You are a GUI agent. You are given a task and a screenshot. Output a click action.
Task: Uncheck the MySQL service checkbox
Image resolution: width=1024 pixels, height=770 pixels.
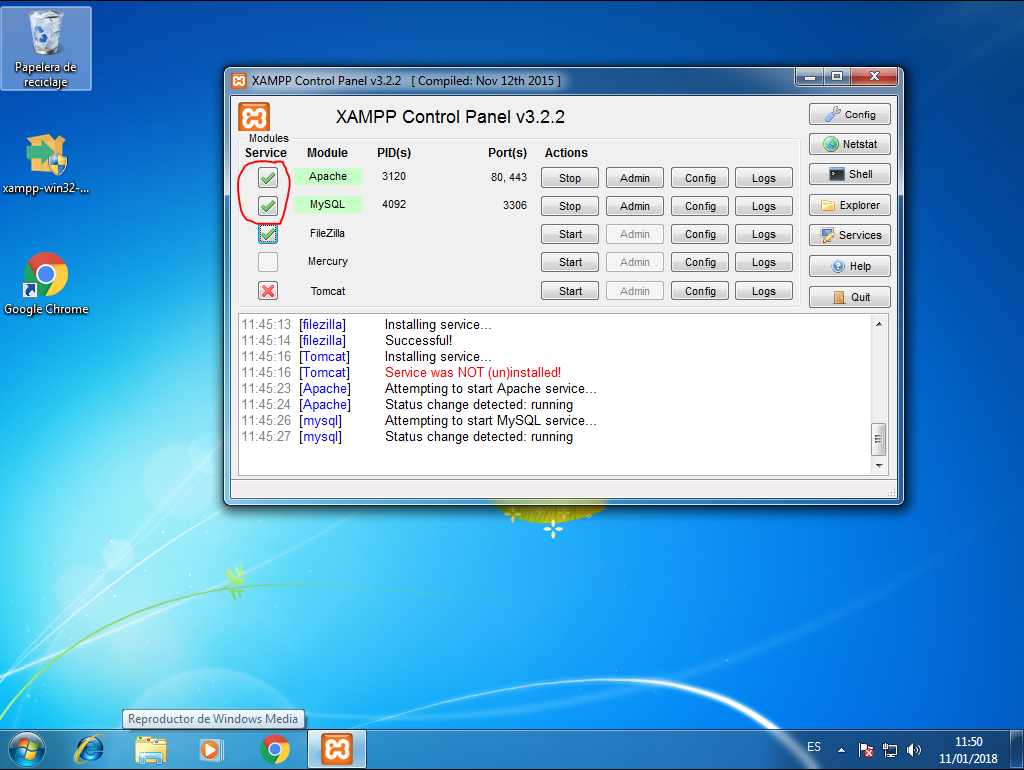pos(266,206)
